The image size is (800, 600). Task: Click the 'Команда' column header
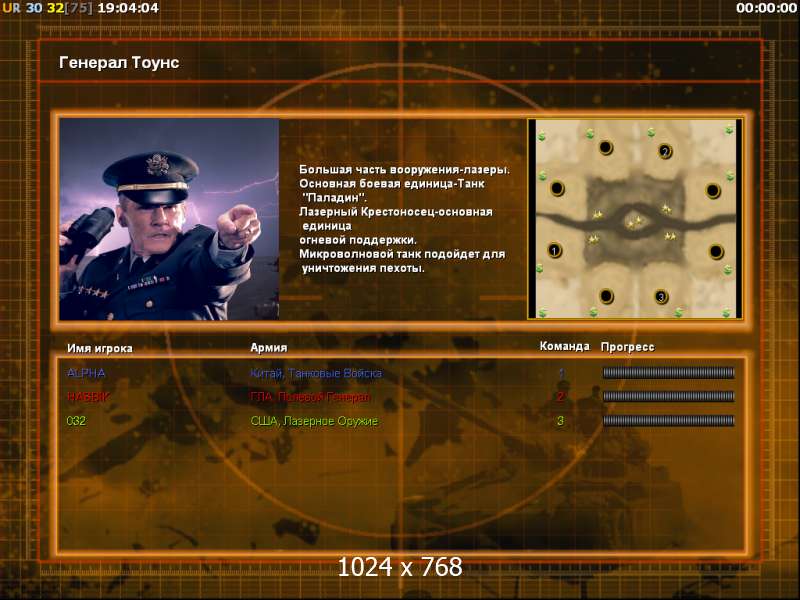point(564,346)
